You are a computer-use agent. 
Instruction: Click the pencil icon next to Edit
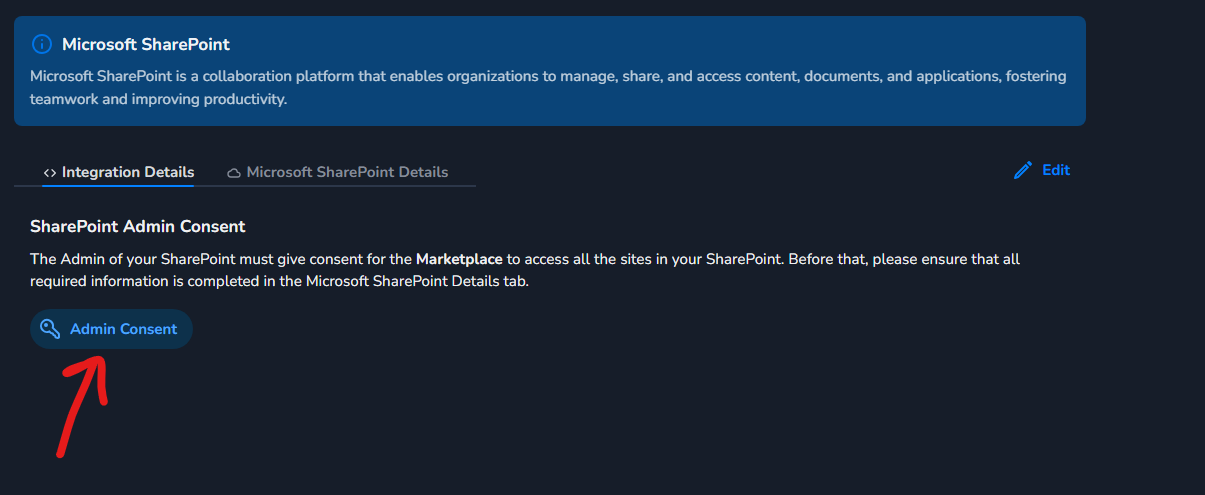click(1022, 171)
